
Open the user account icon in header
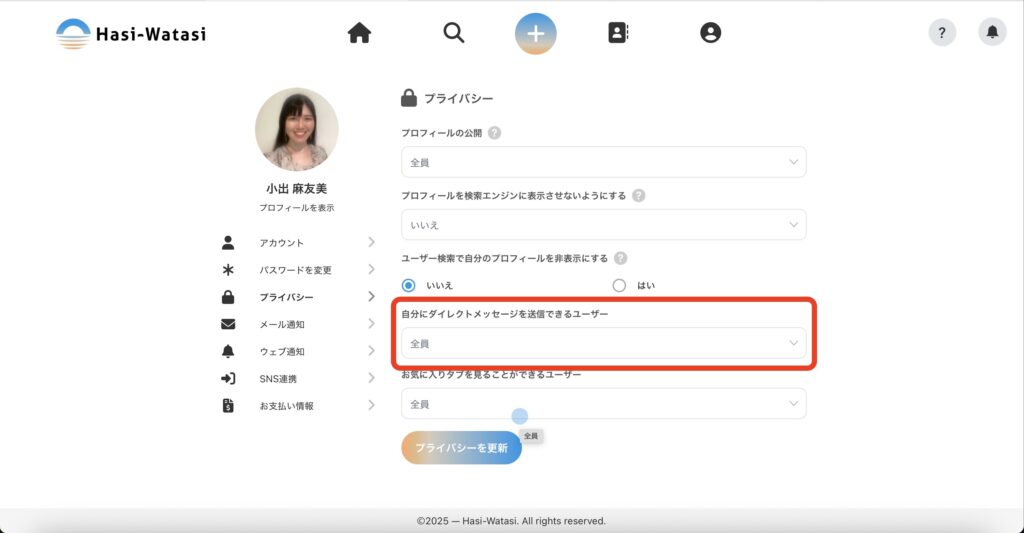click(710, 33)
